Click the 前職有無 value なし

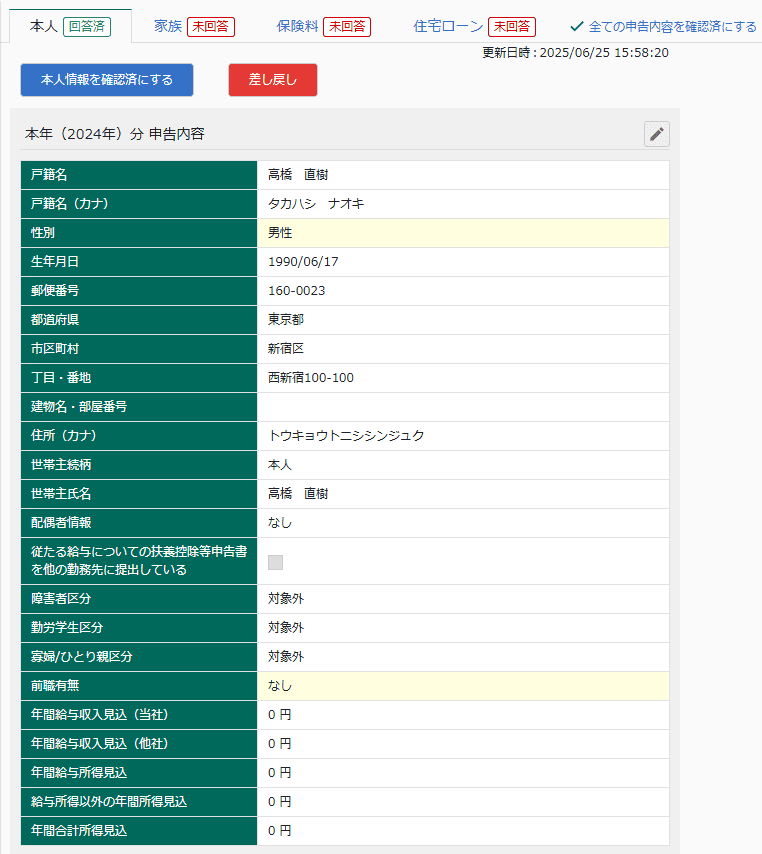click(x=280, y=686)
